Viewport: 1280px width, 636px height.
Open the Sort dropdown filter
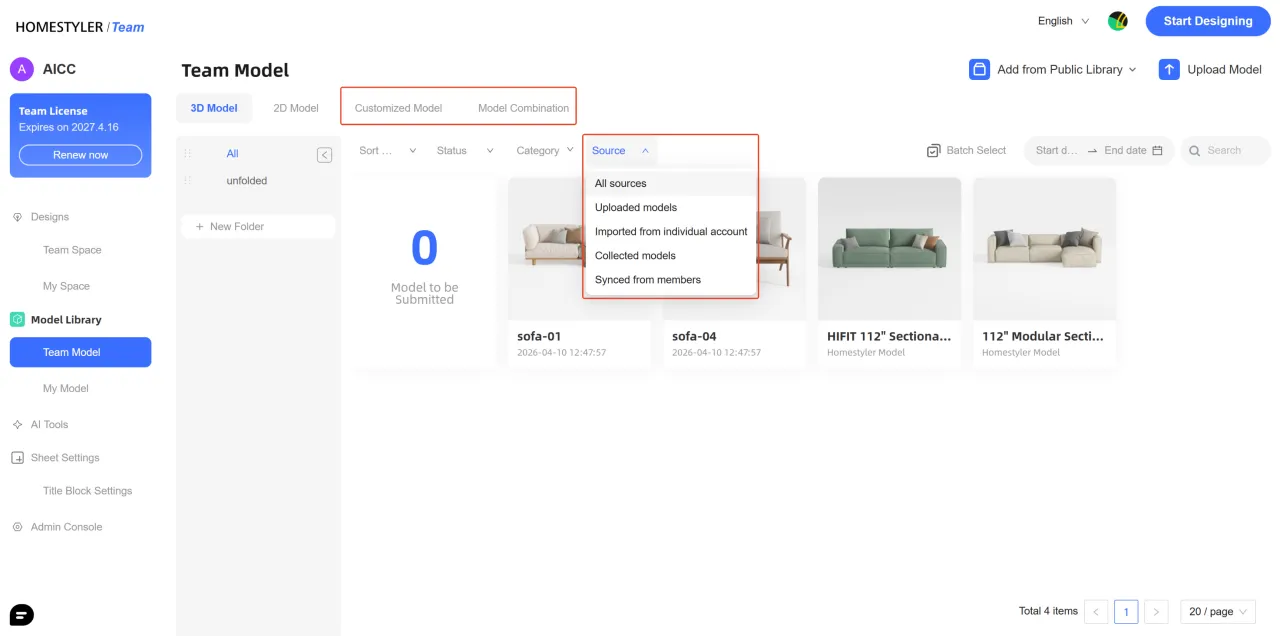pyautogui.click(x=387, y=151)
